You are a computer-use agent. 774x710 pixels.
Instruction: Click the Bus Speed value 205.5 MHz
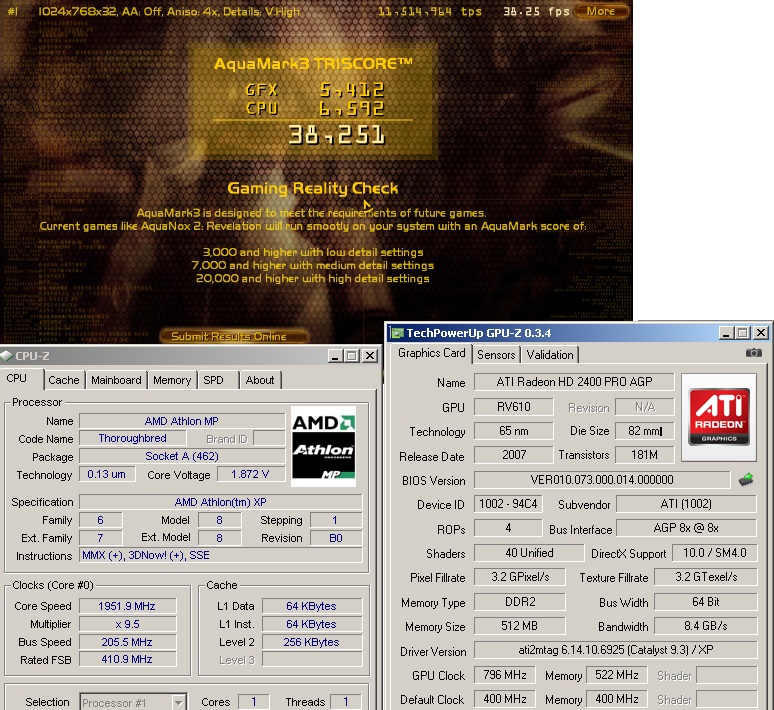[x=127, y=642]
